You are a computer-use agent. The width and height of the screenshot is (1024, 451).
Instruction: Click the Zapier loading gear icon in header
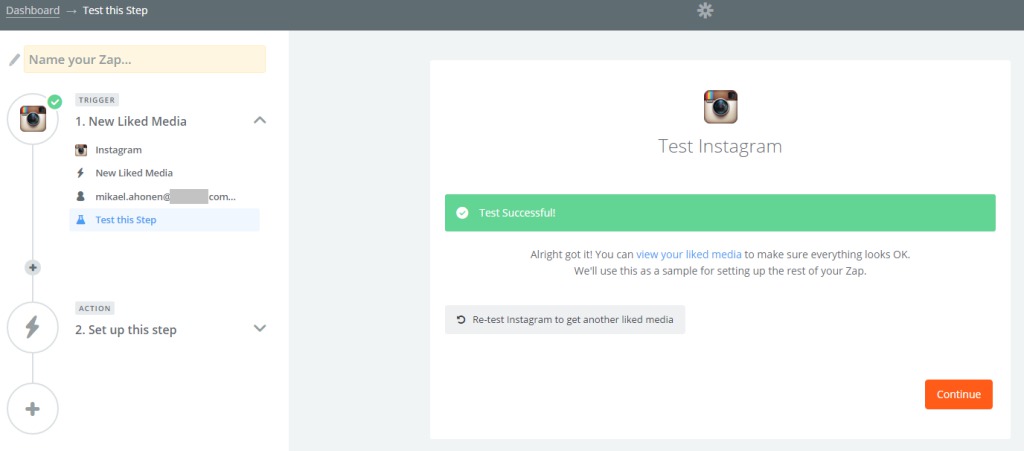[x=705, y=10]
